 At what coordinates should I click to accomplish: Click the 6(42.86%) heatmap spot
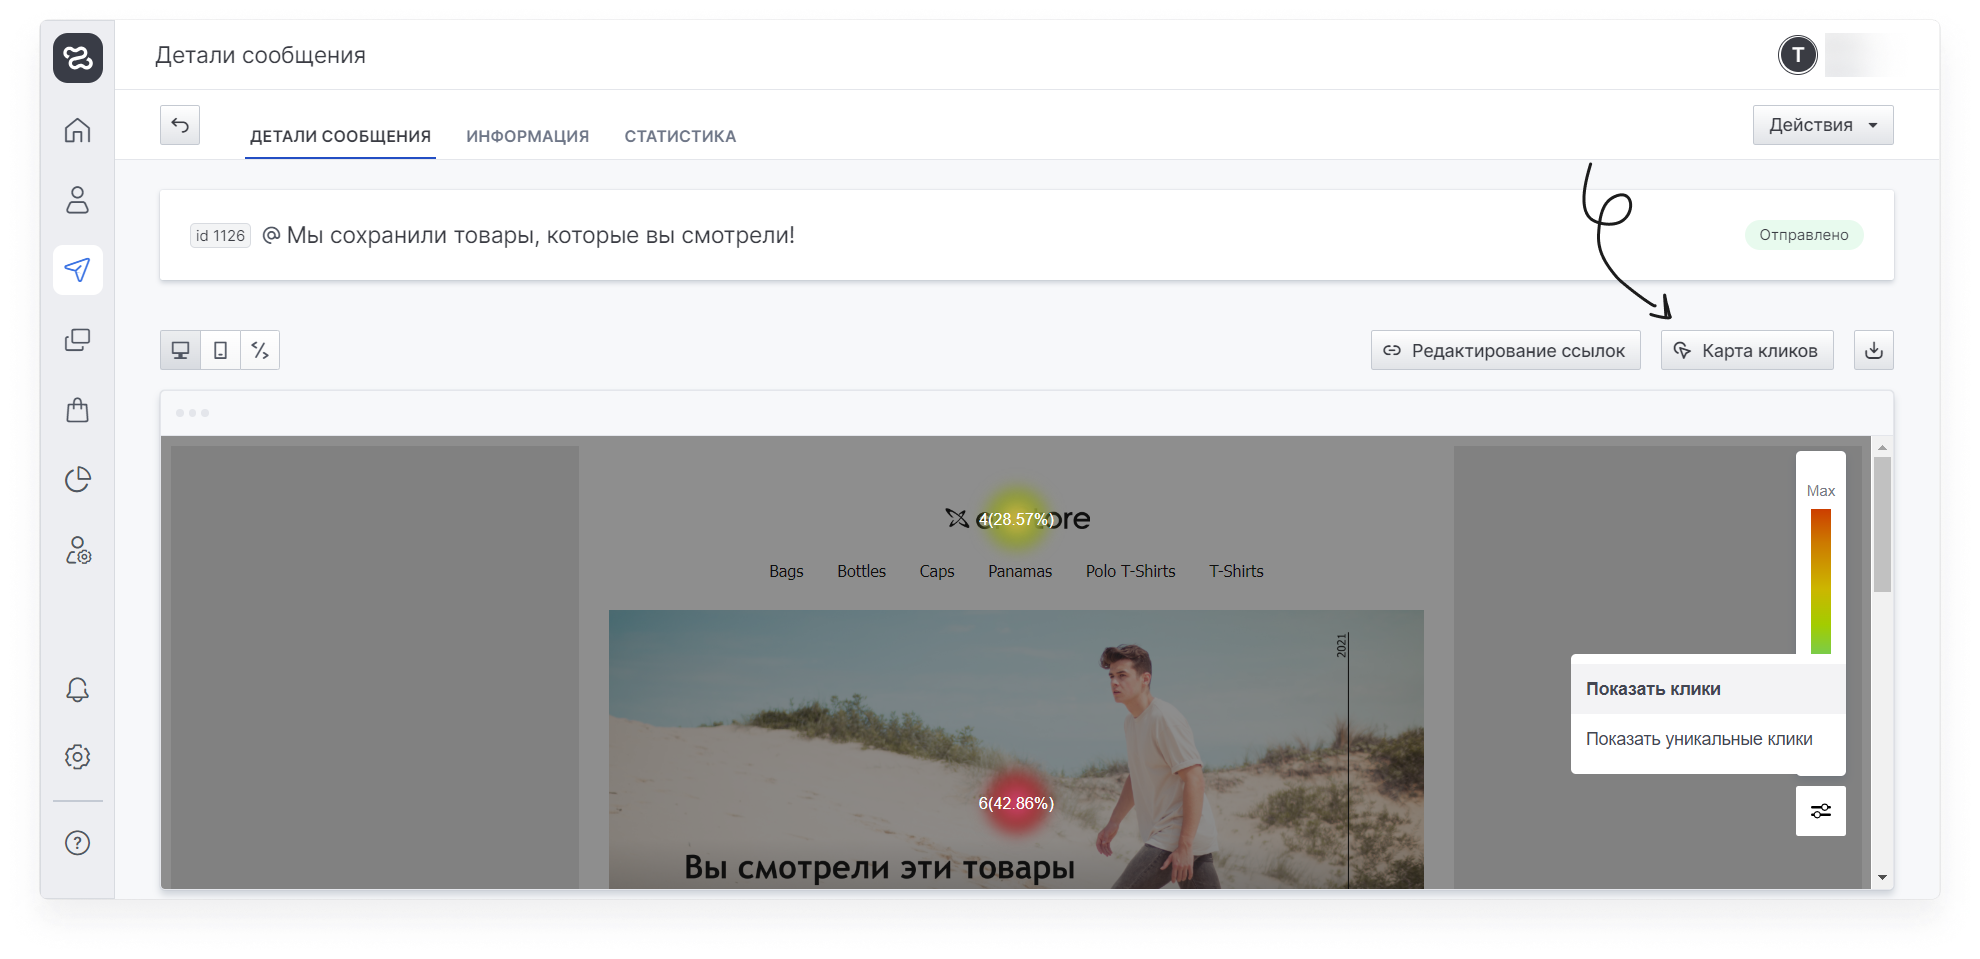click(x=1016, y=803)
